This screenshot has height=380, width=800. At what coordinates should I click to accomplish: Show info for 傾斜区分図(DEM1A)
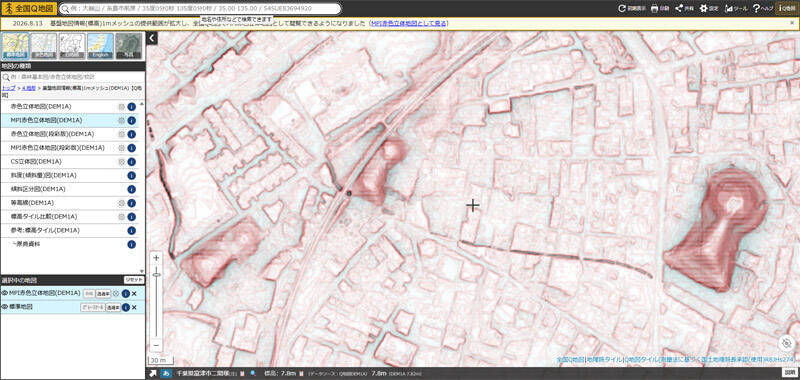coord(132,189)
